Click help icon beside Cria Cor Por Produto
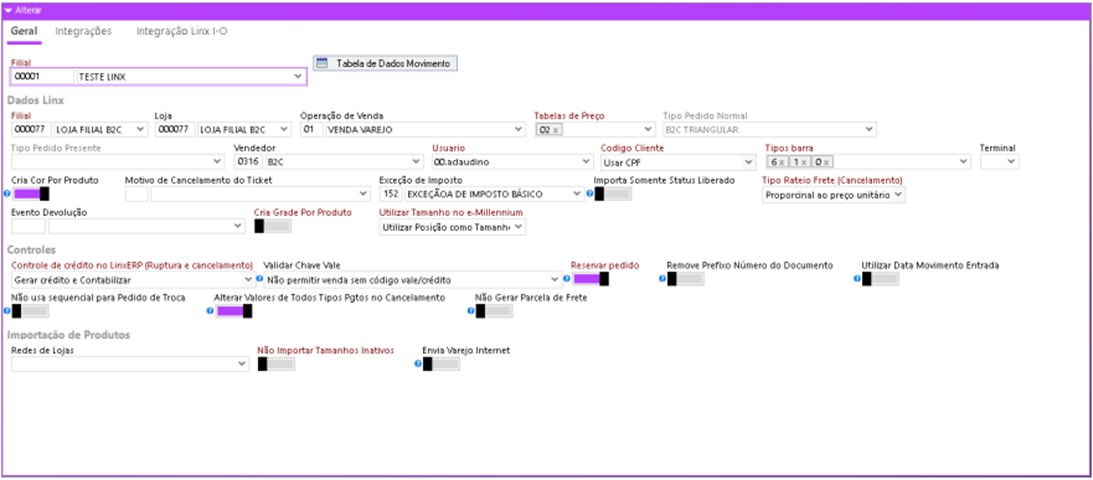 tap(7, 194)
